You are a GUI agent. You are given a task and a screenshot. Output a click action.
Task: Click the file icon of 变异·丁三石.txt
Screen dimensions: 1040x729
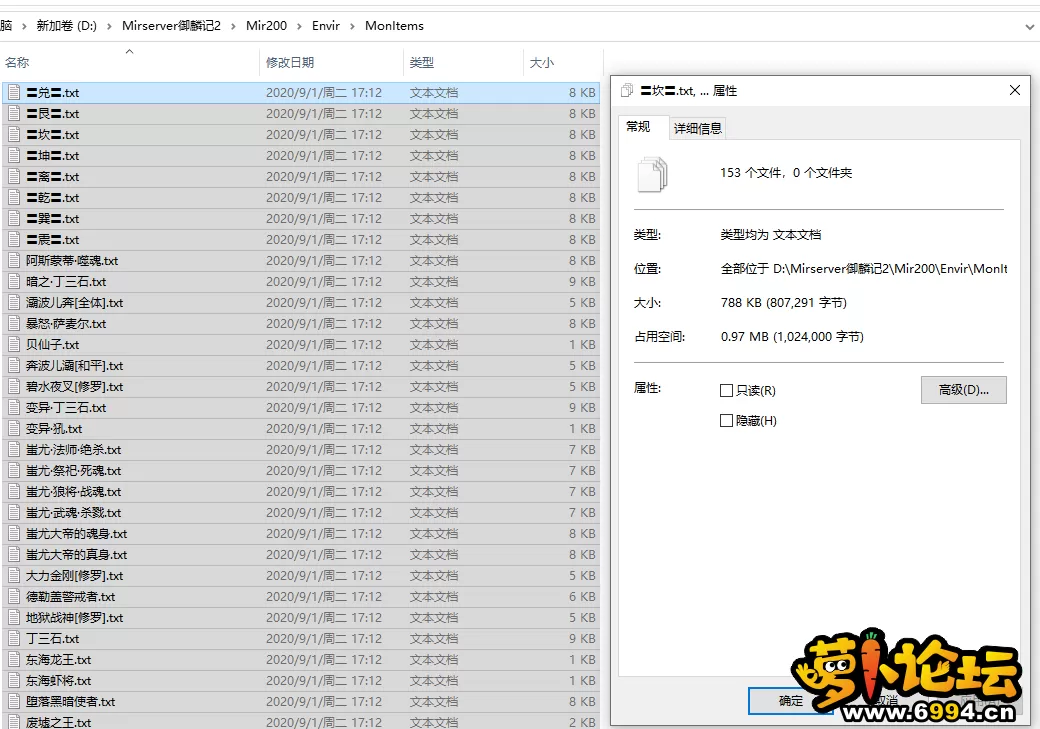coord(14,408)
